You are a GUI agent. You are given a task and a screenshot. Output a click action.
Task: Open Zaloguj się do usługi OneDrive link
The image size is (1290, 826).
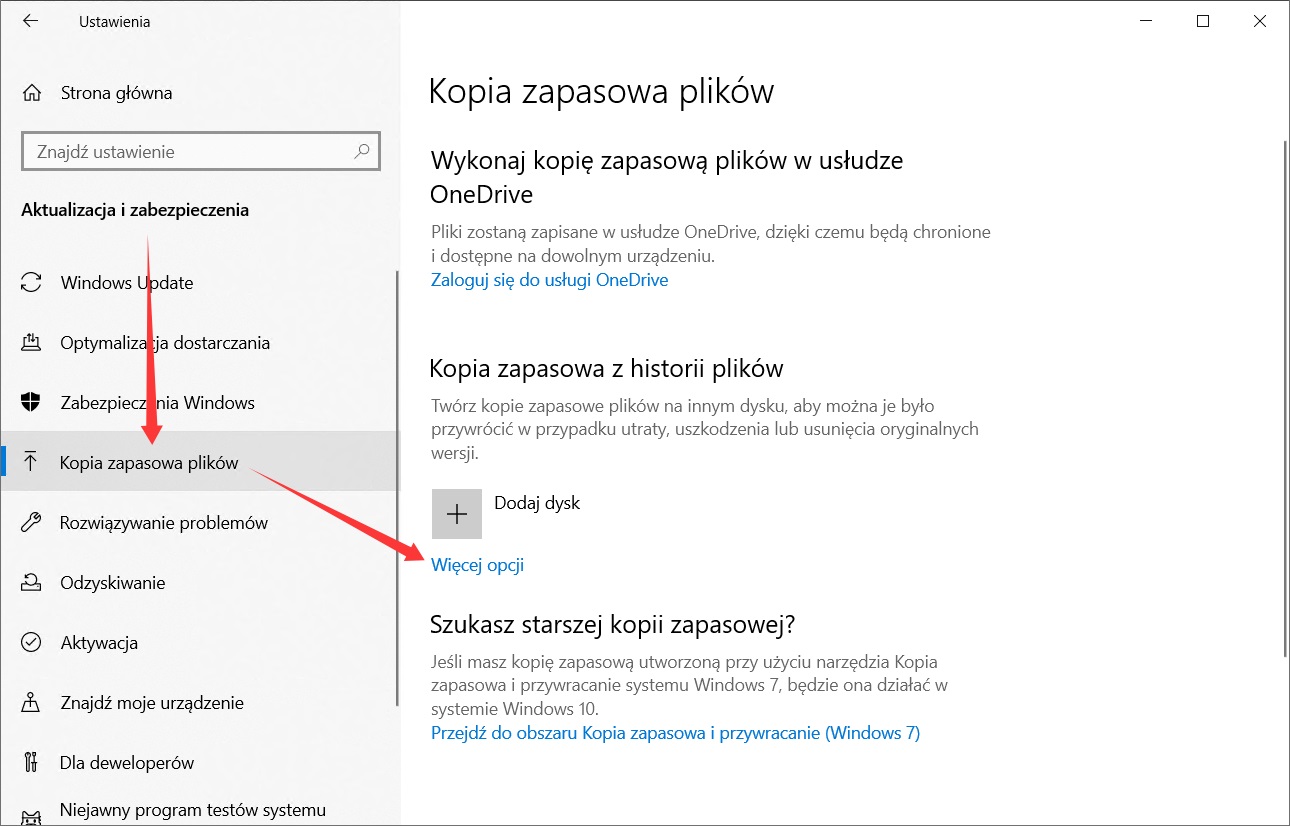tap(549, 280)
